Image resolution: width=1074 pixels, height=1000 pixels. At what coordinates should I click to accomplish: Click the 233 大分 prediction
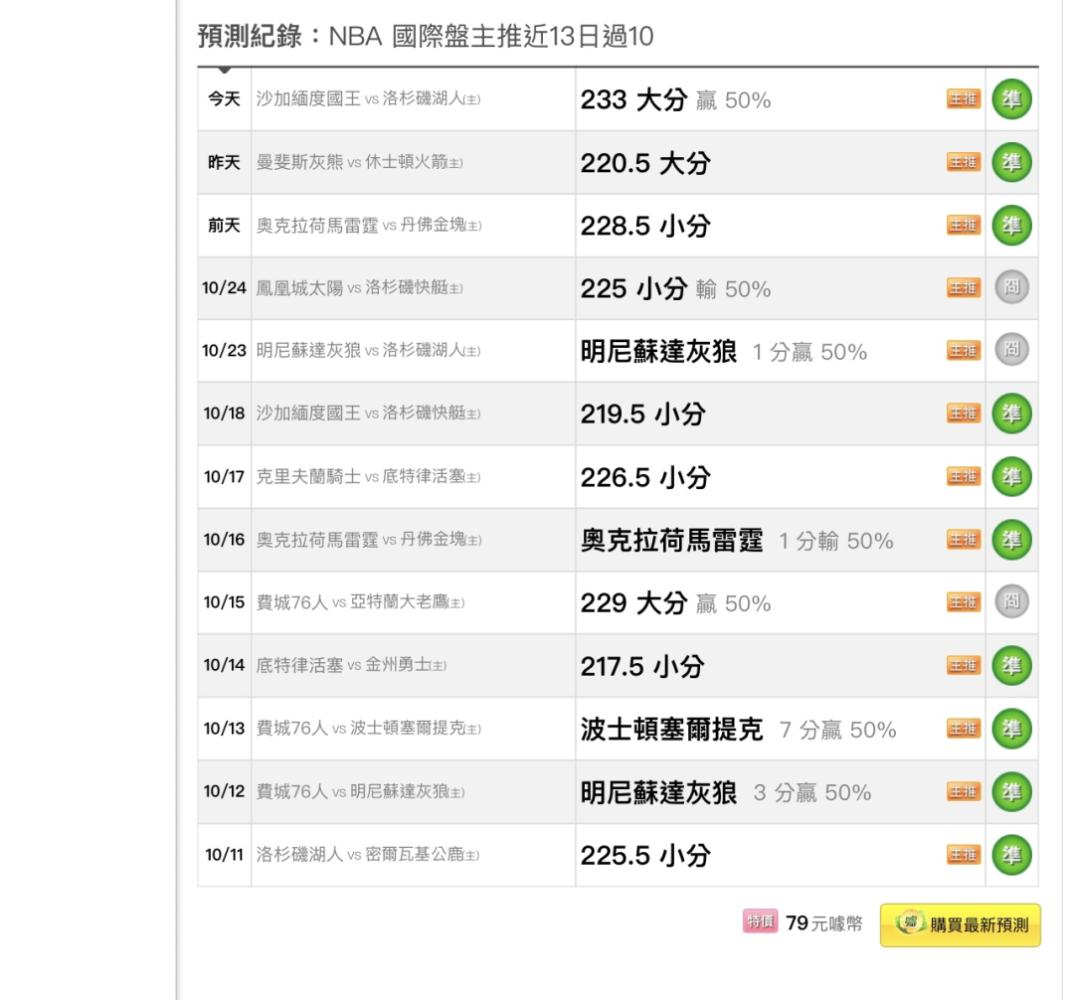coord(676,100)
